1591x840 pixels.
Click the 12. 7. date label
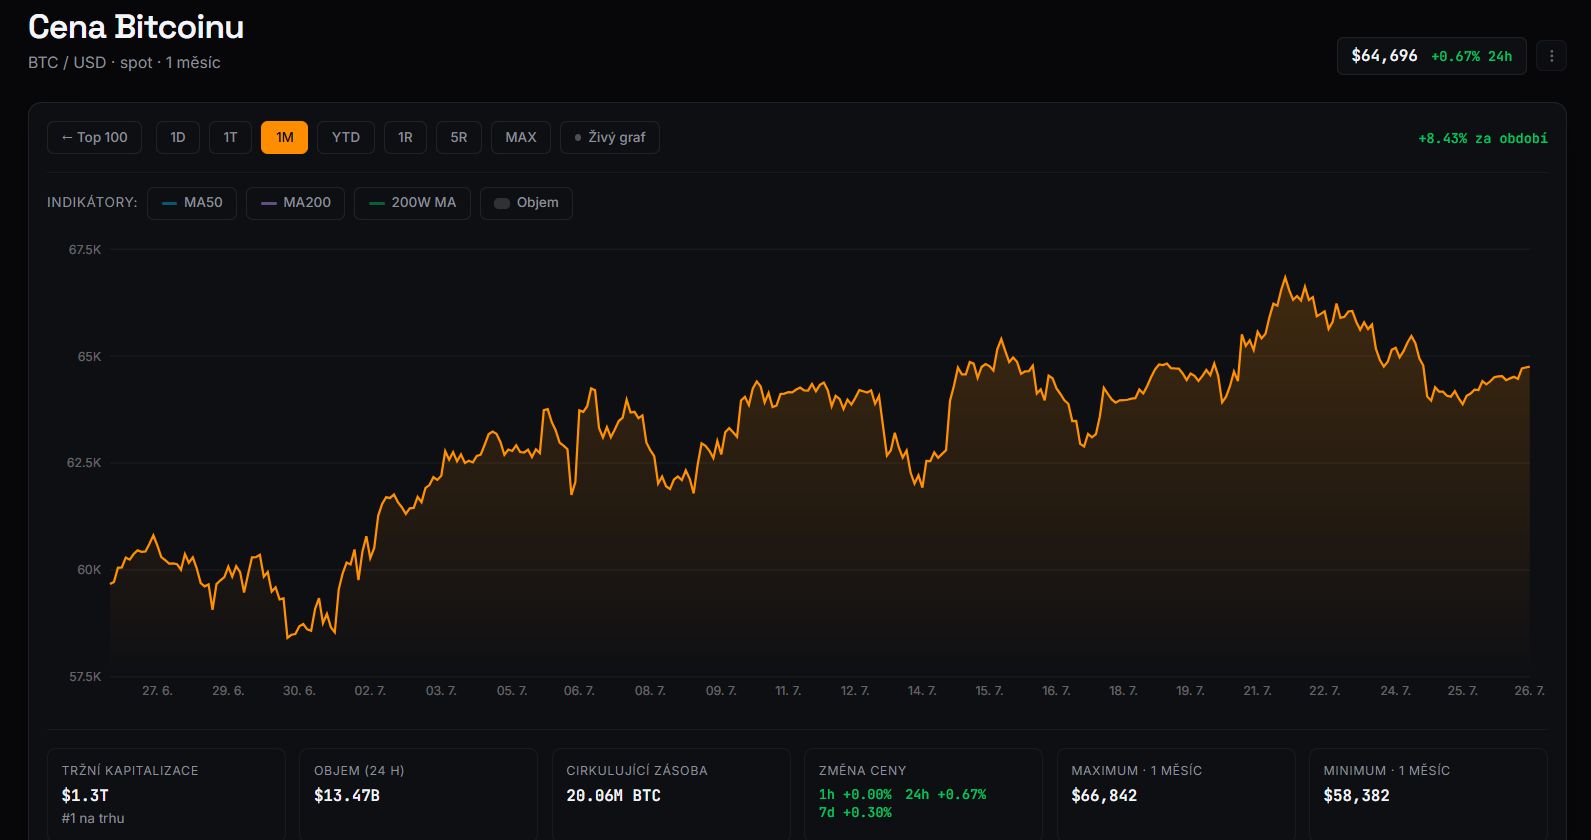855,691
